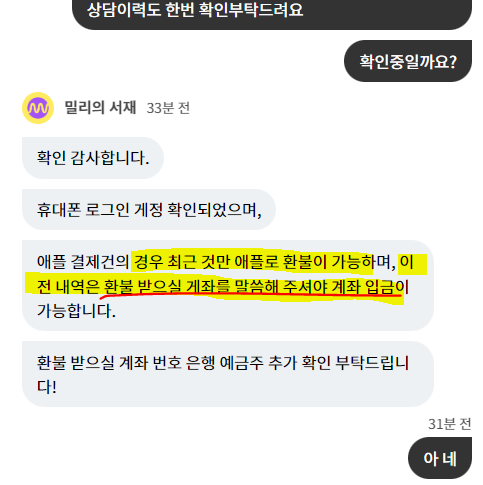Click the 환불 받으실 계좌 번호 은행 message

228,374
